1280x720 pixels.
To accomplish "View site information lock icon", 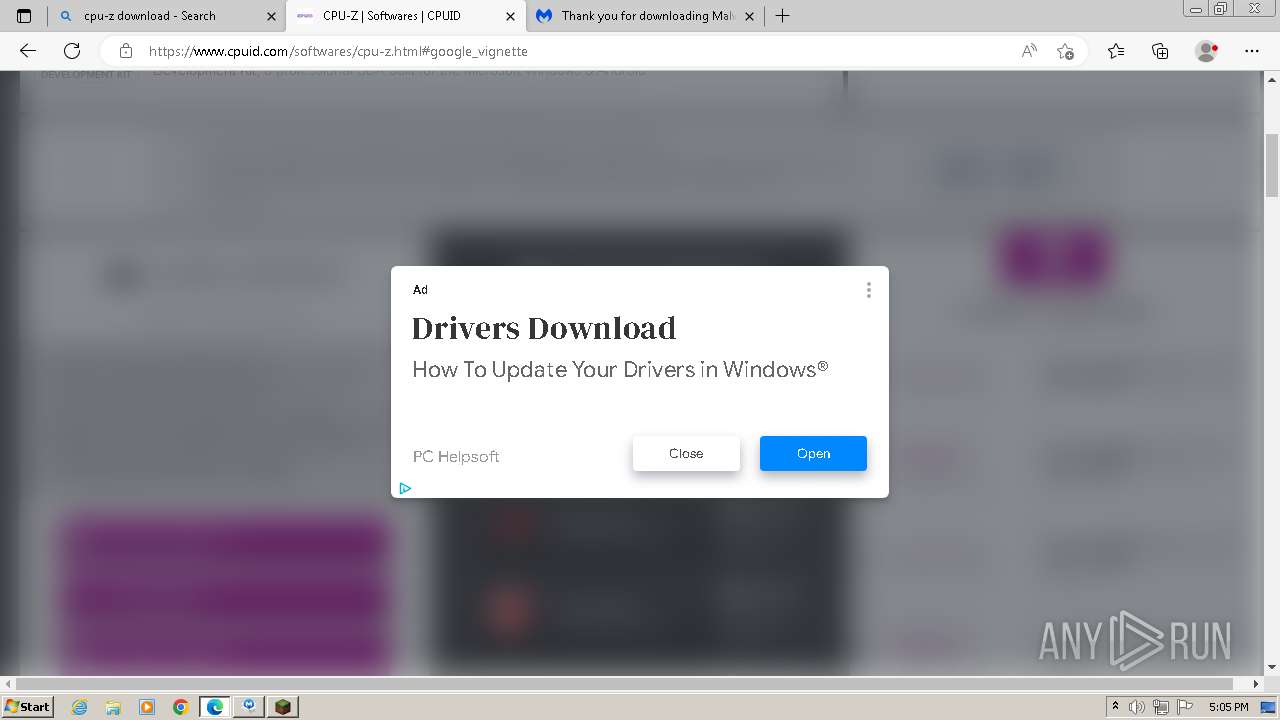I will click(126, 51).
